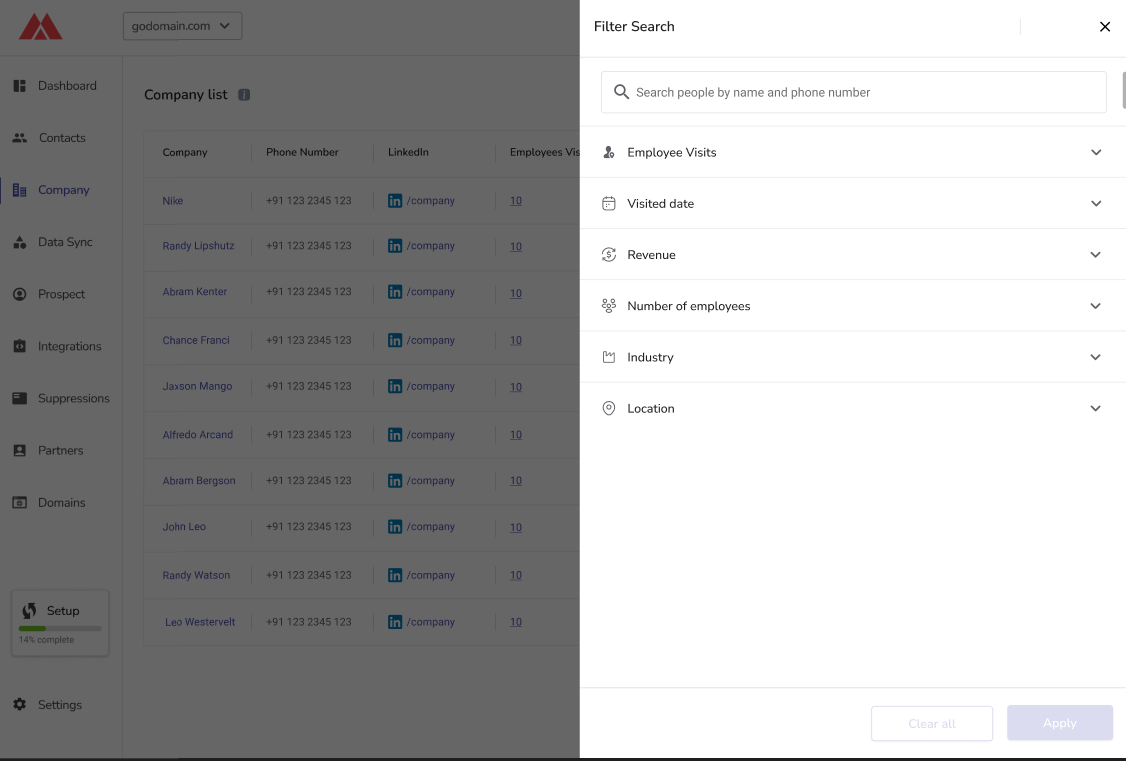1126x761 pixels.
Task: Click the Company building icon in sidebar
Action: tap(19, 190)
